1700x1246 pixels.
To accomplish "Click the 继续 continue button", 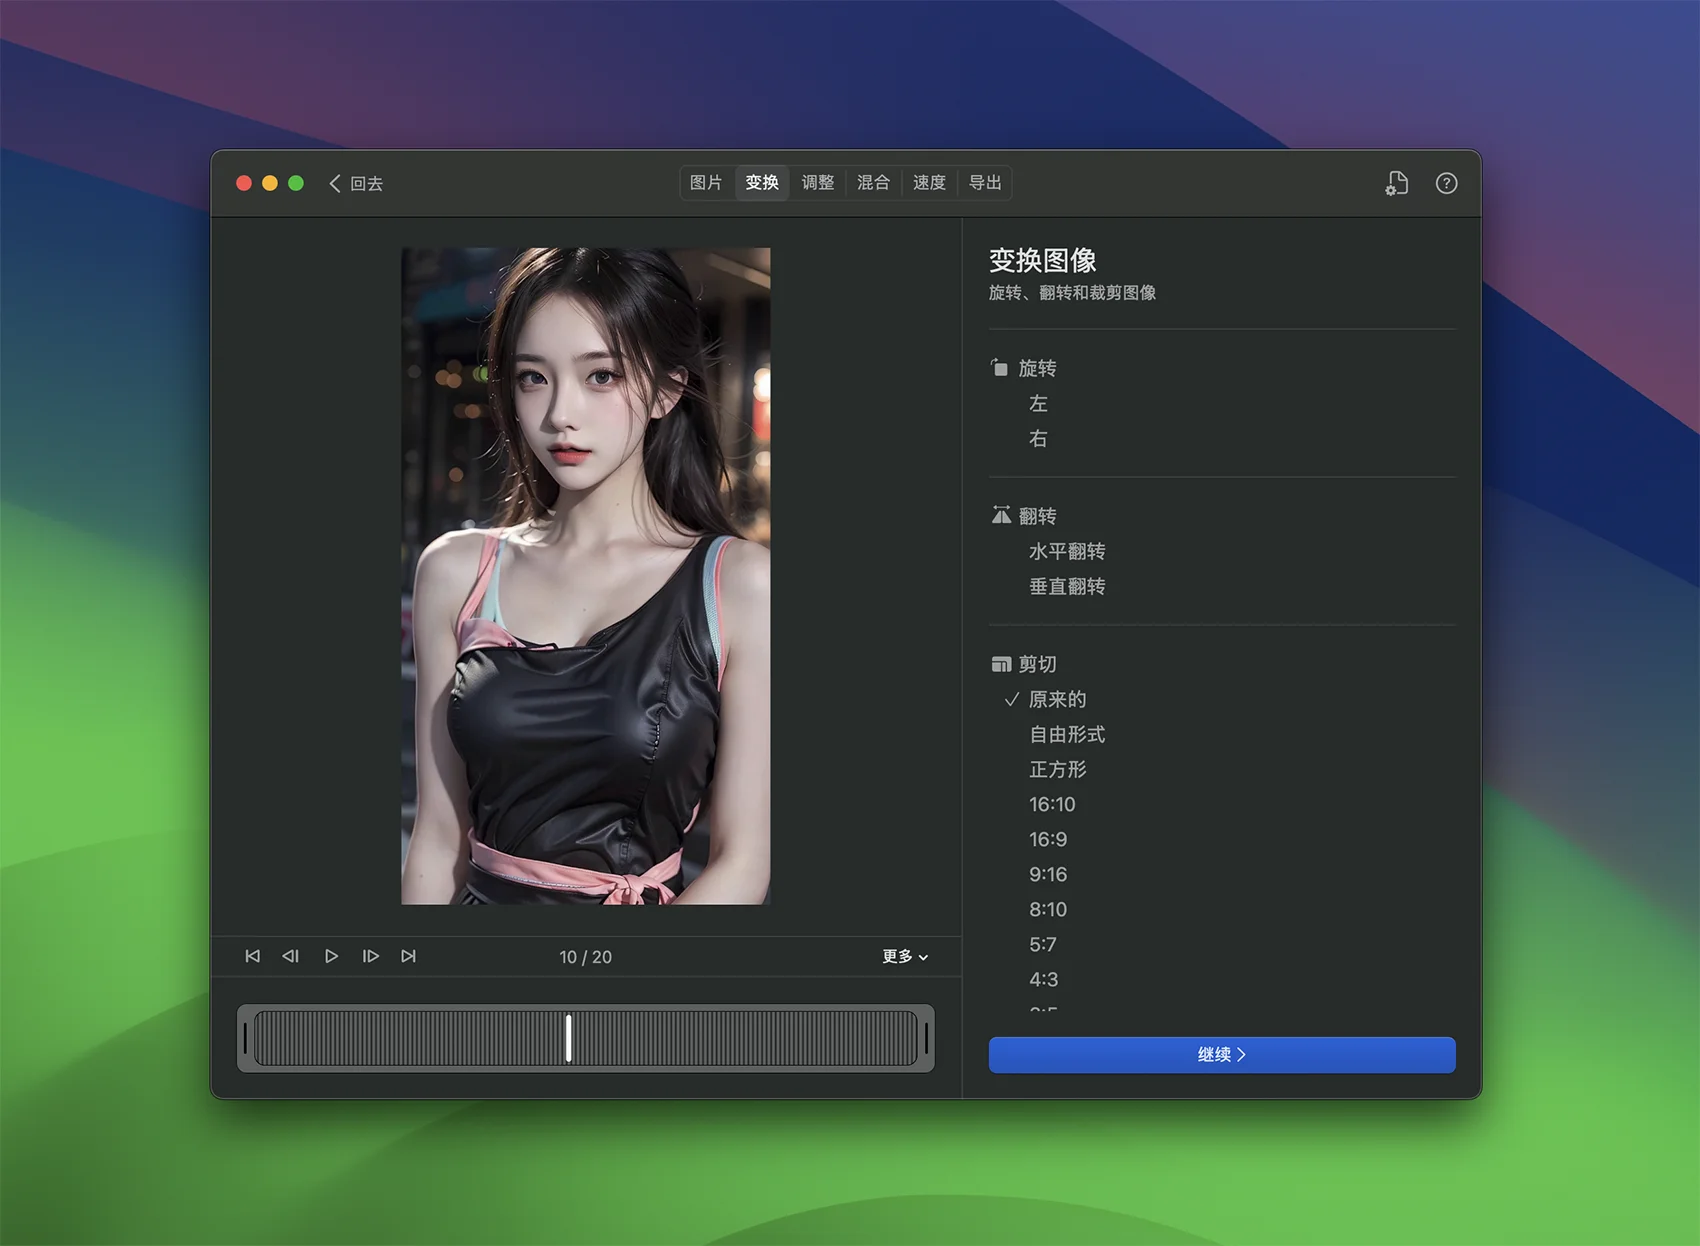I will (1222, 1054).
